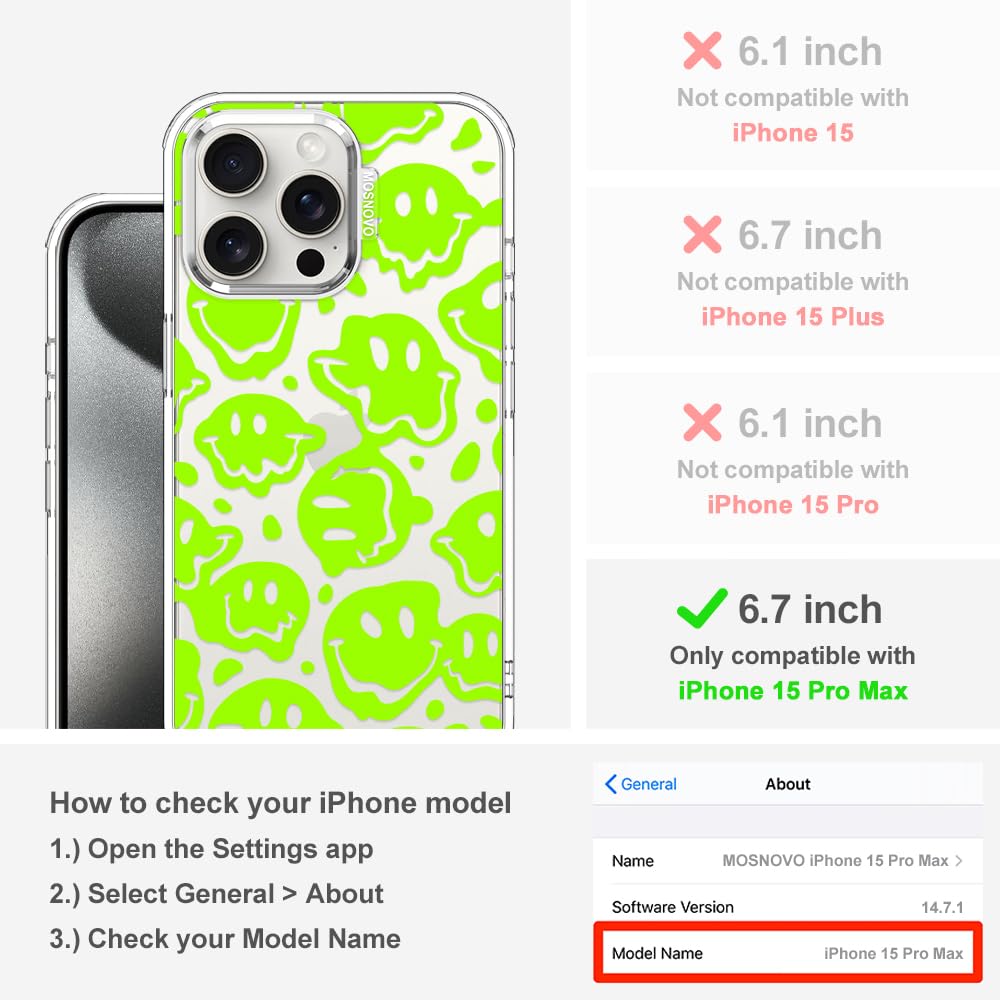This screenshot has width=1000, height=1000.
Task: Select the highlighted Model Name row
Action: coord(788,953)
